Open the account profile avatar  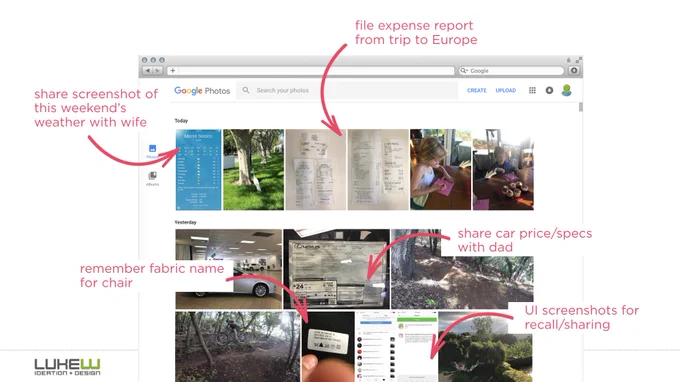tap(566, 90)
